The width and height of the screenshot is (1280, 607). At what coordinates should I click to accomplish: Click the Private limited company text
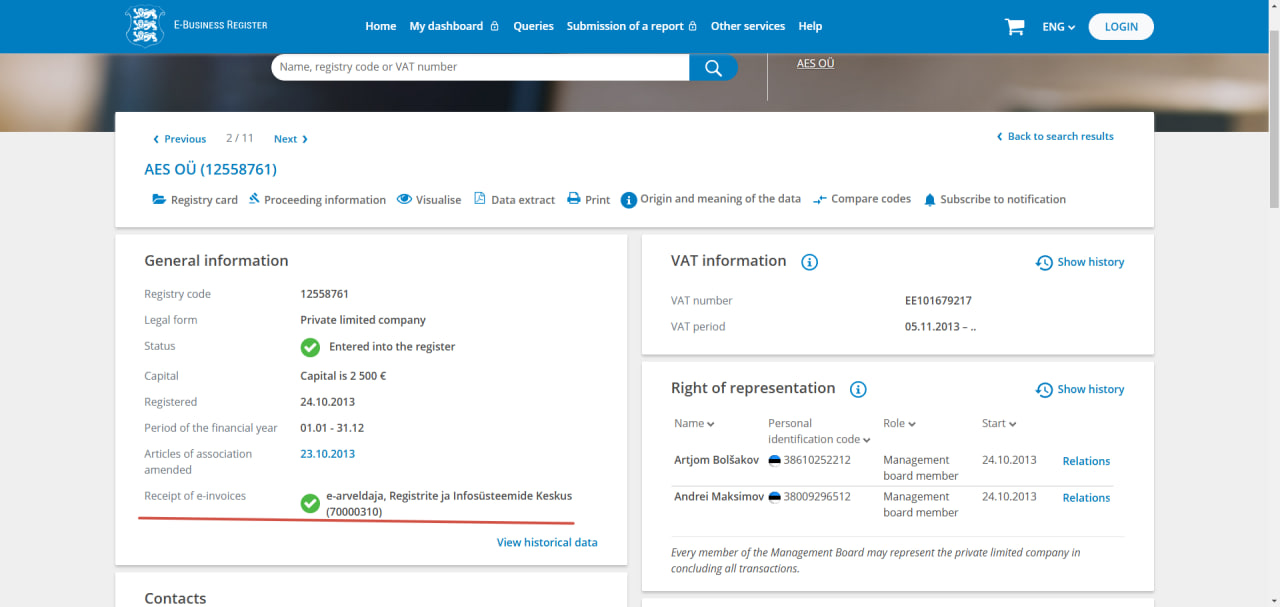pos(363,320)
